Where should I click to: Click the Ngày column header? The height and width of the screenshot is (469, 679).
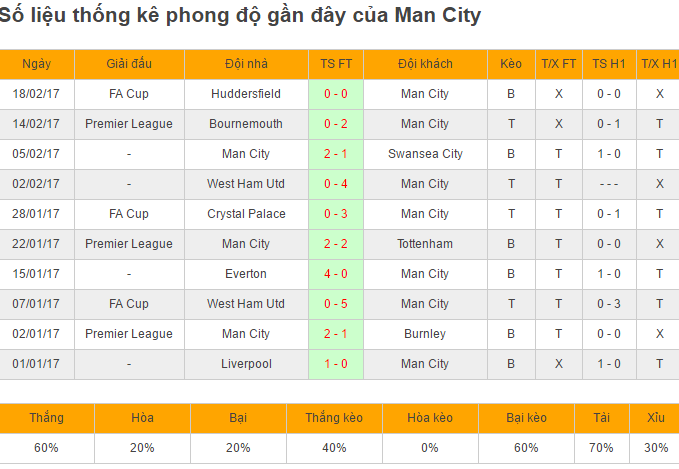(37, 64)
